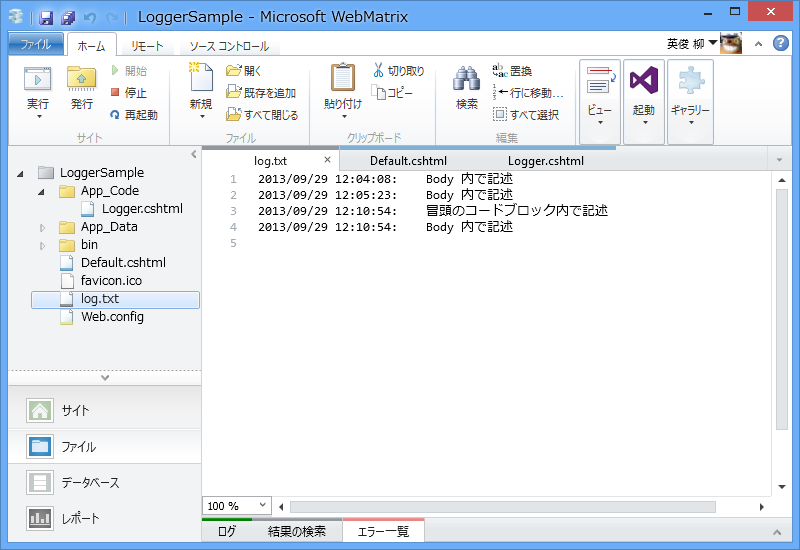Close all files with すべて閉じる
This screenshot has height=550, width=800.
tap(262, 115)
